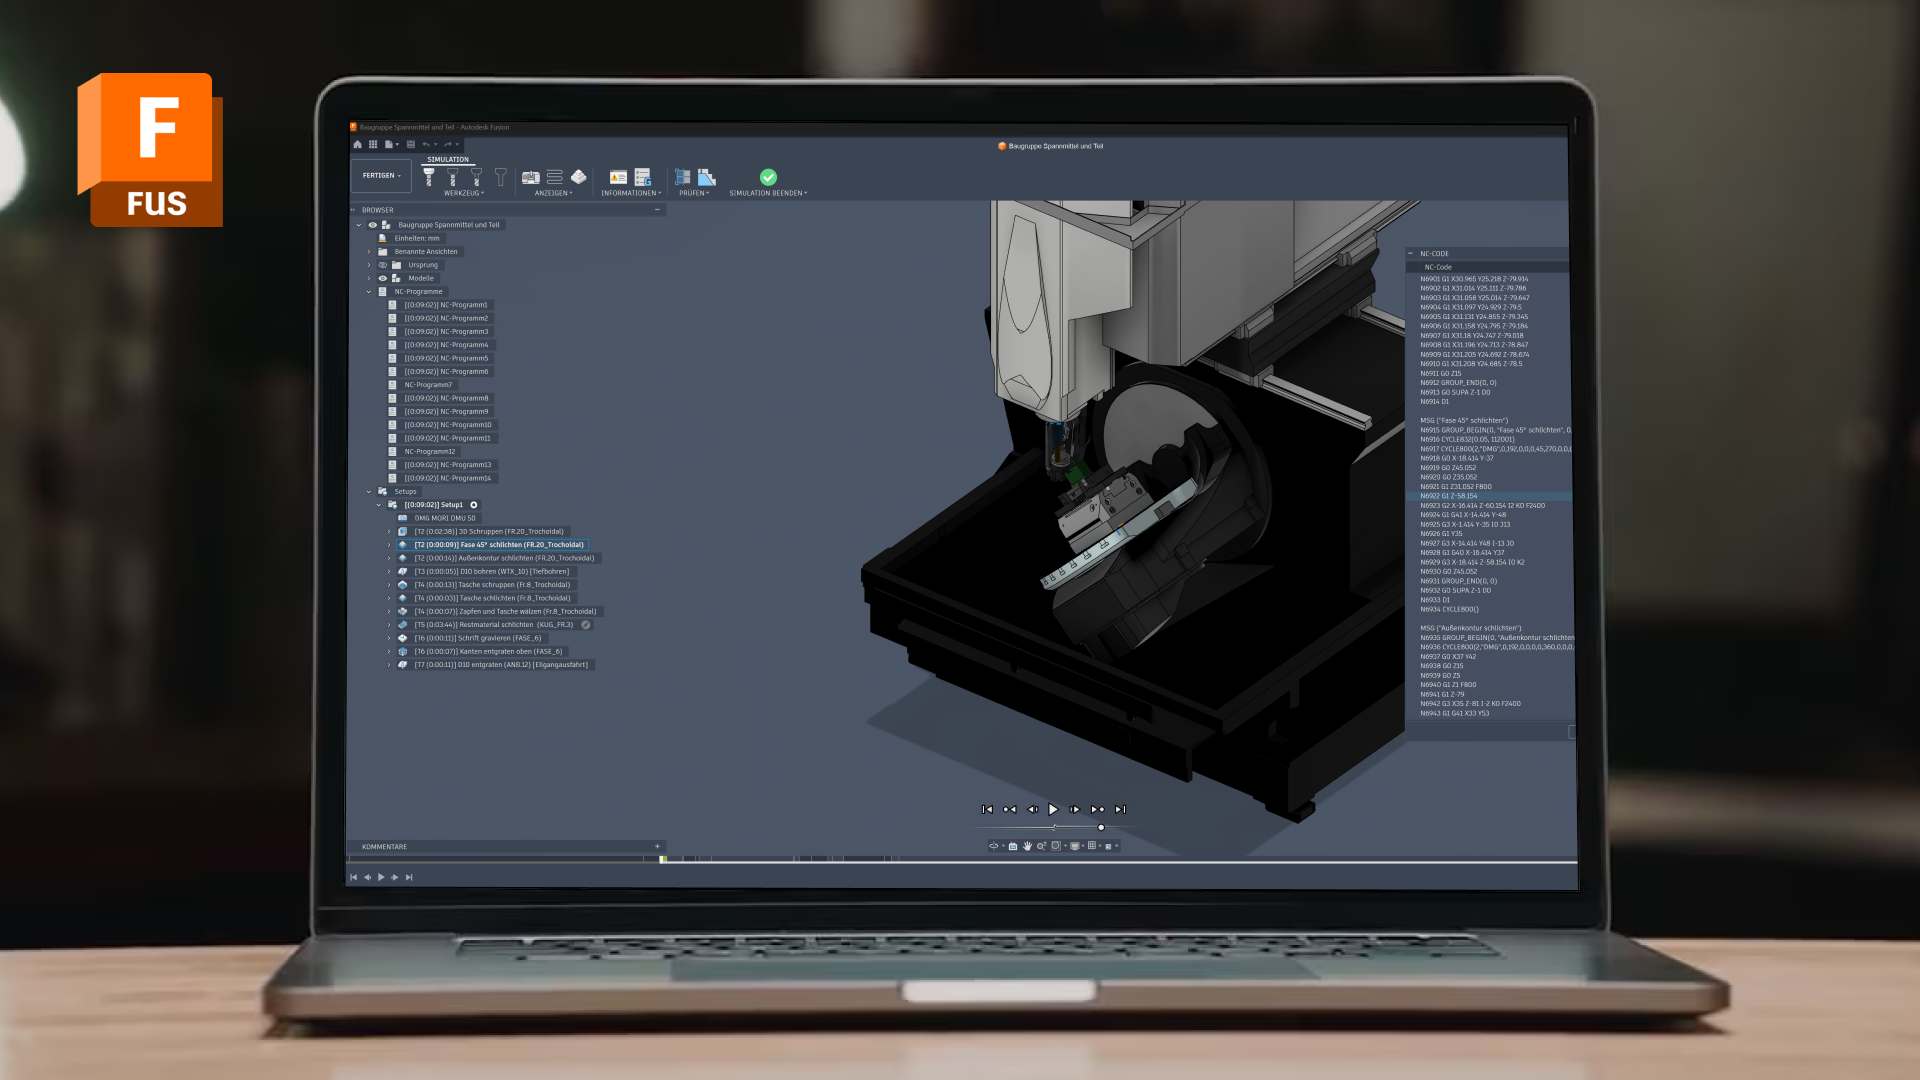
Task: Open the PRÜFEN menu
Action: click(x=694, y=193)
